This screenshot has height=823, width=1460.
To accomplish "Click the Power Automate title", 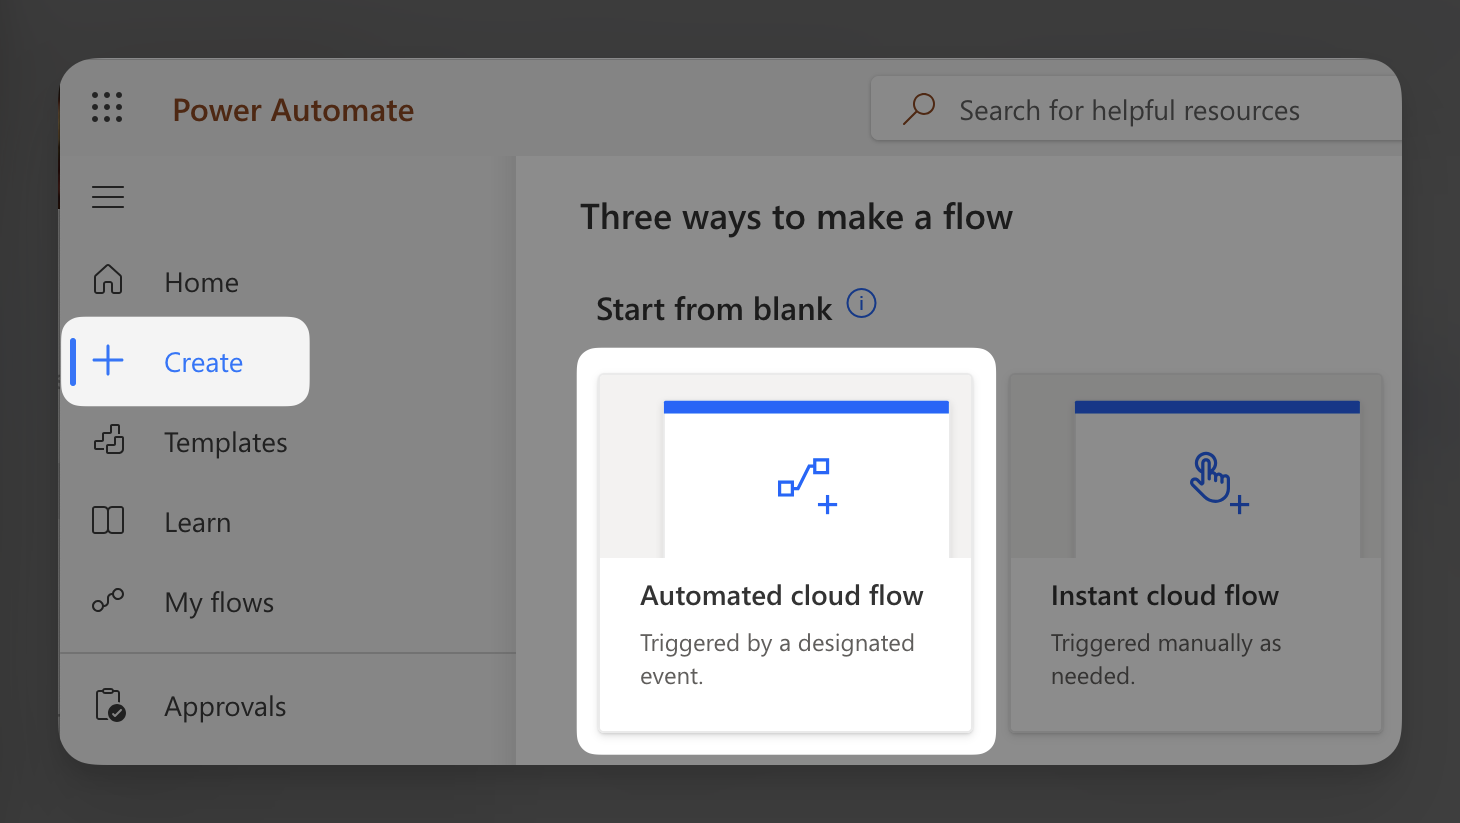I will (x=293, y=110).
